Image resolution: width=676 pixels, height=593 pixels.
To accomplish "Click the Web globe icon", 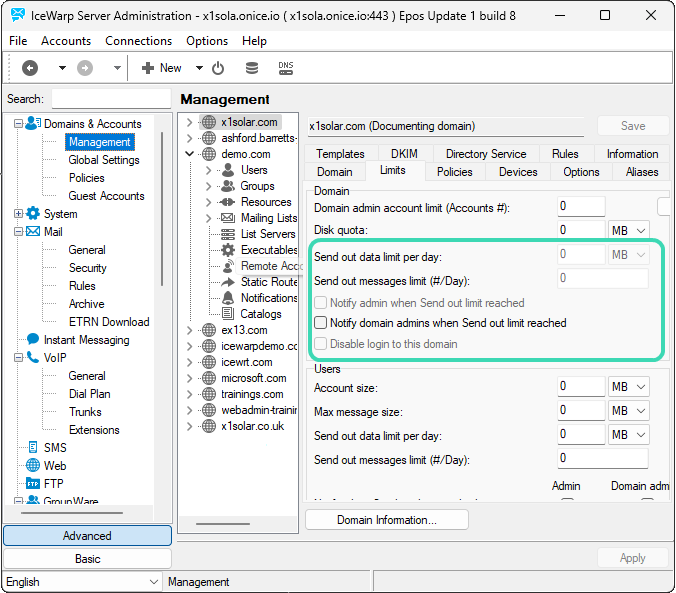I will 33,465.
